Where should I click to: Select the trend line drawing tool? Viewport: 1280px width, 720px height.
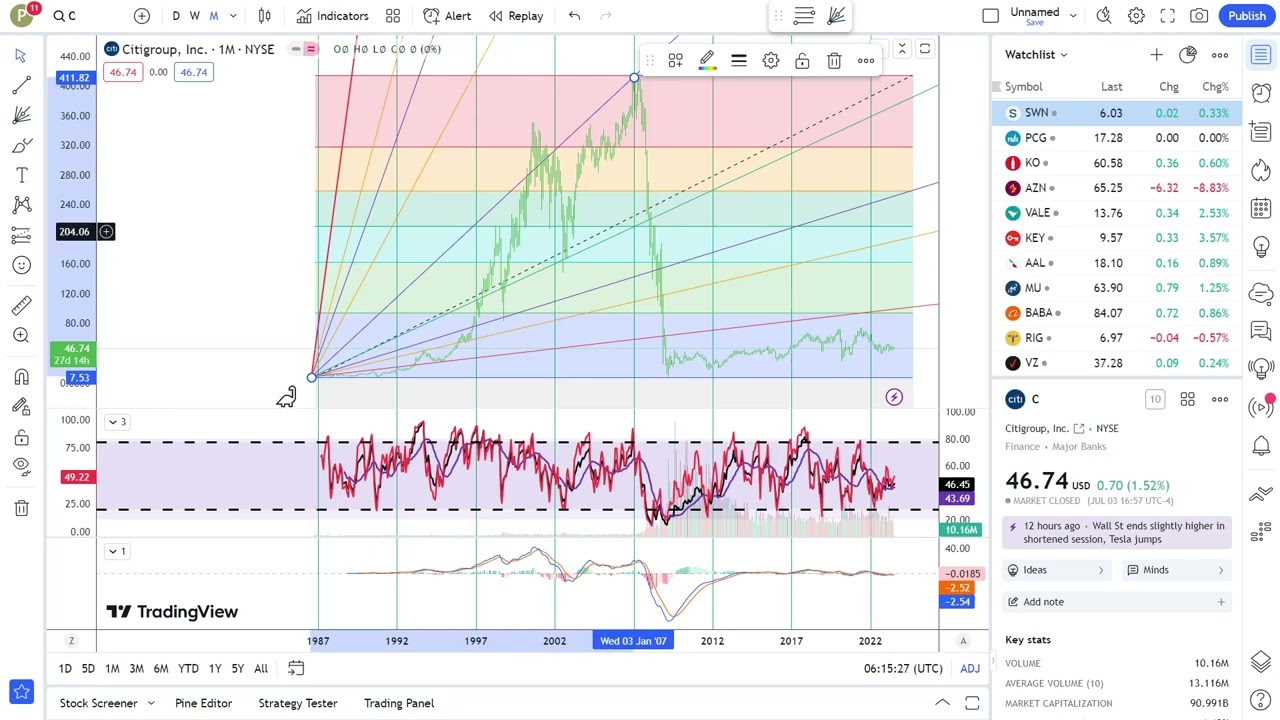[x=21, y=86]
